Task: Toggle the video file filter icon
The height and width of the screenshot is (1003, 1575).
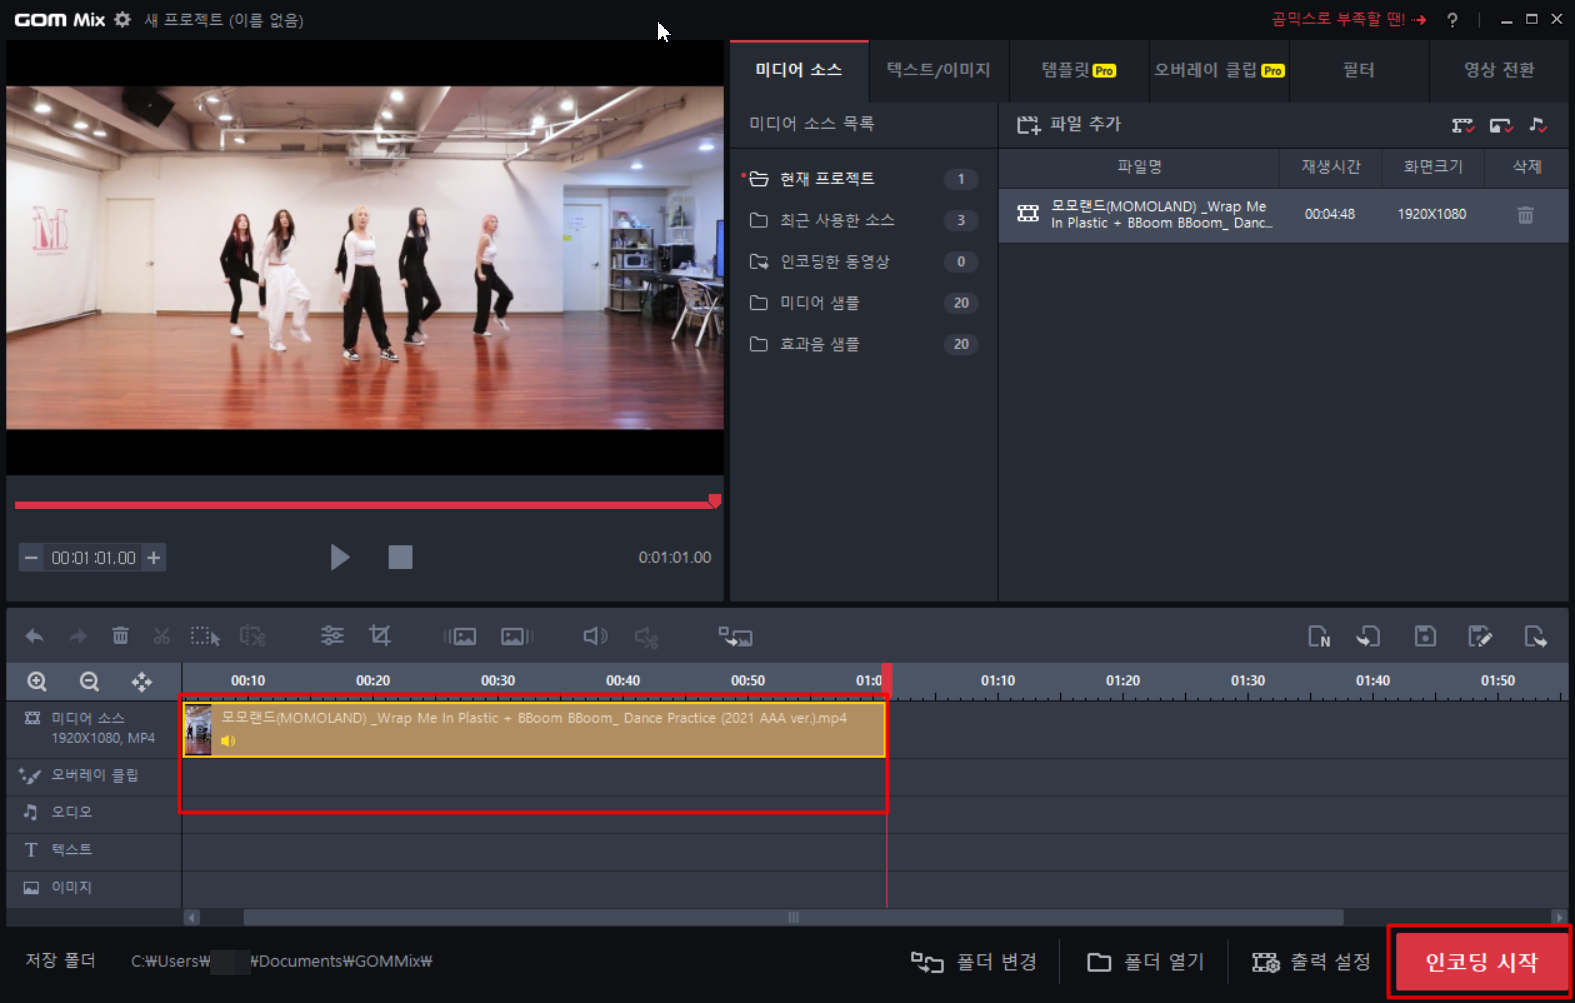Action: [x=1463, y=125]
